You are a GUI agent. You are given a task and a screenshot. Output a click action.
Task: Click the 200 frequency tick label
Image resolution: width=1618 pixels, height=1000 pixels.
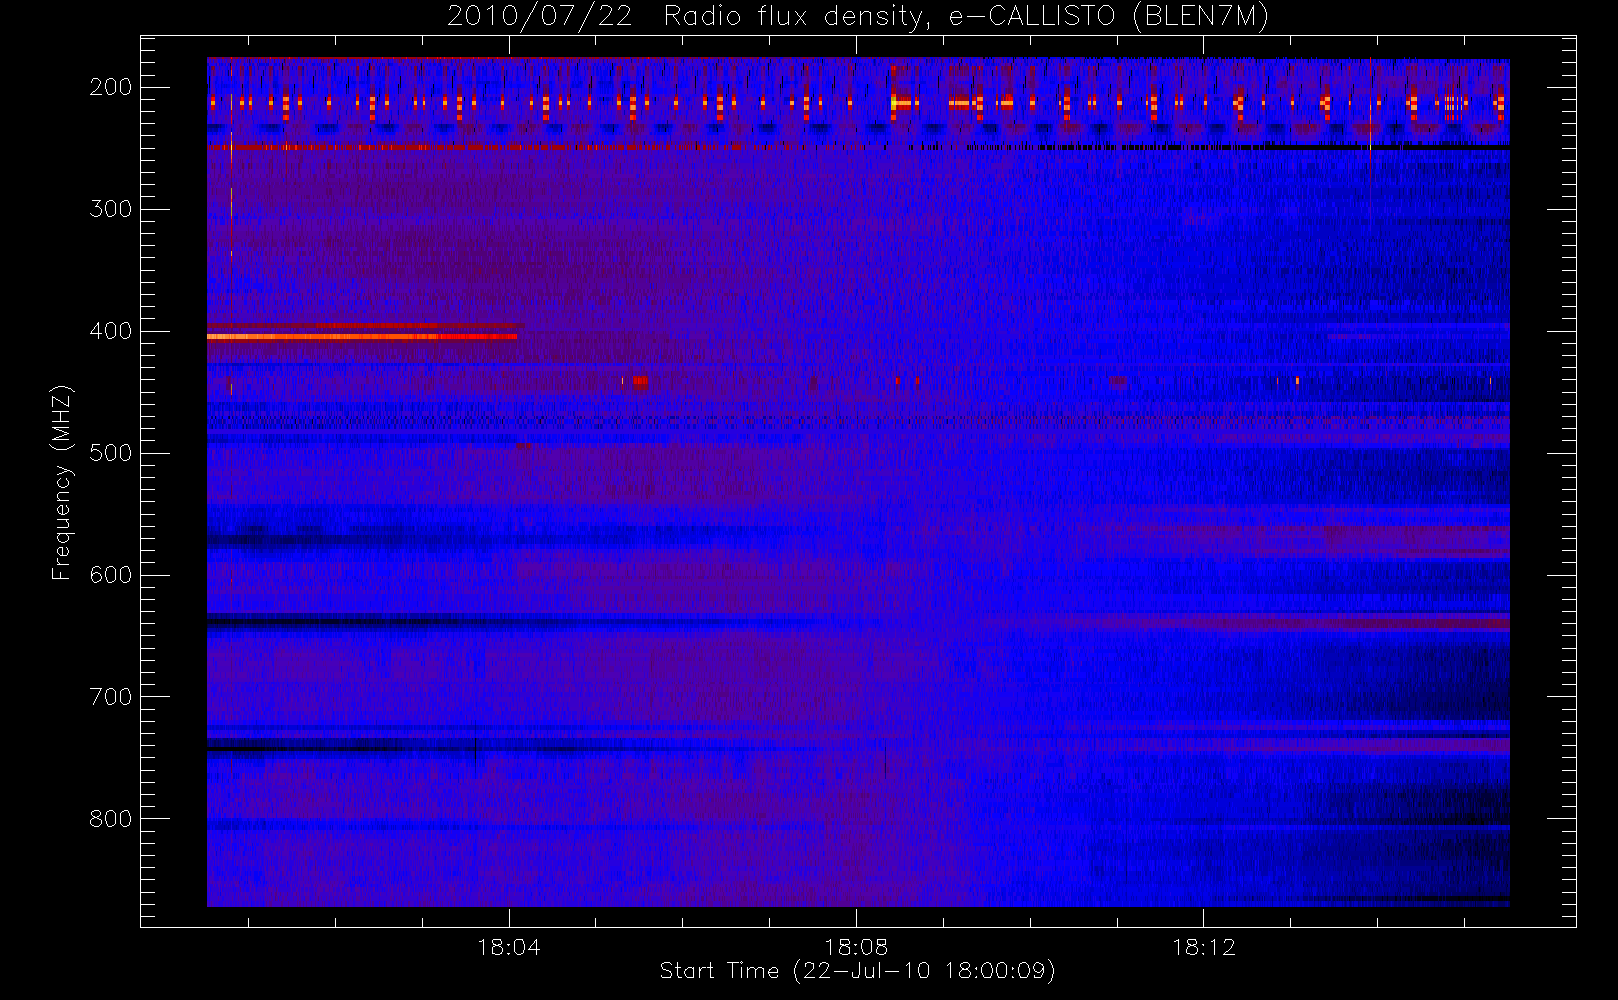point(111,87)
